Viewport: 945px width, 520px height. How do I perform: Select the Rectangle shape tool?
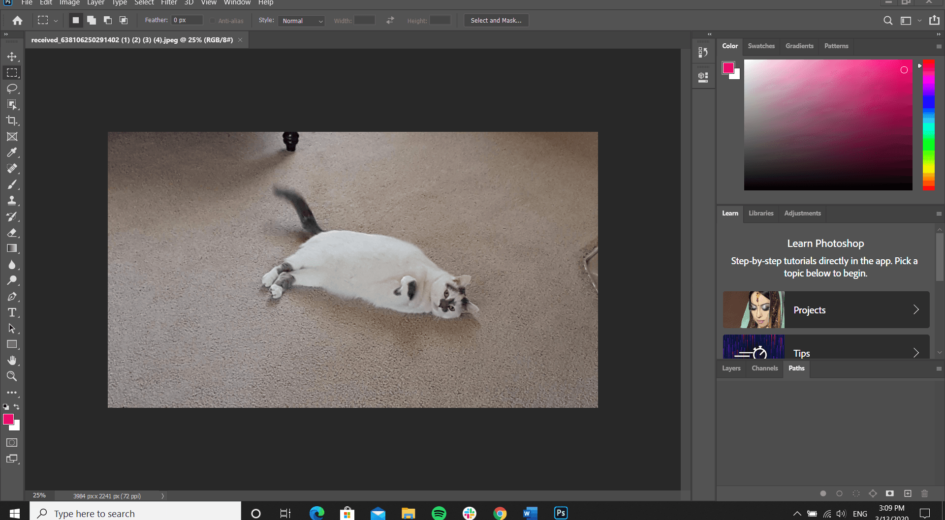11,344
